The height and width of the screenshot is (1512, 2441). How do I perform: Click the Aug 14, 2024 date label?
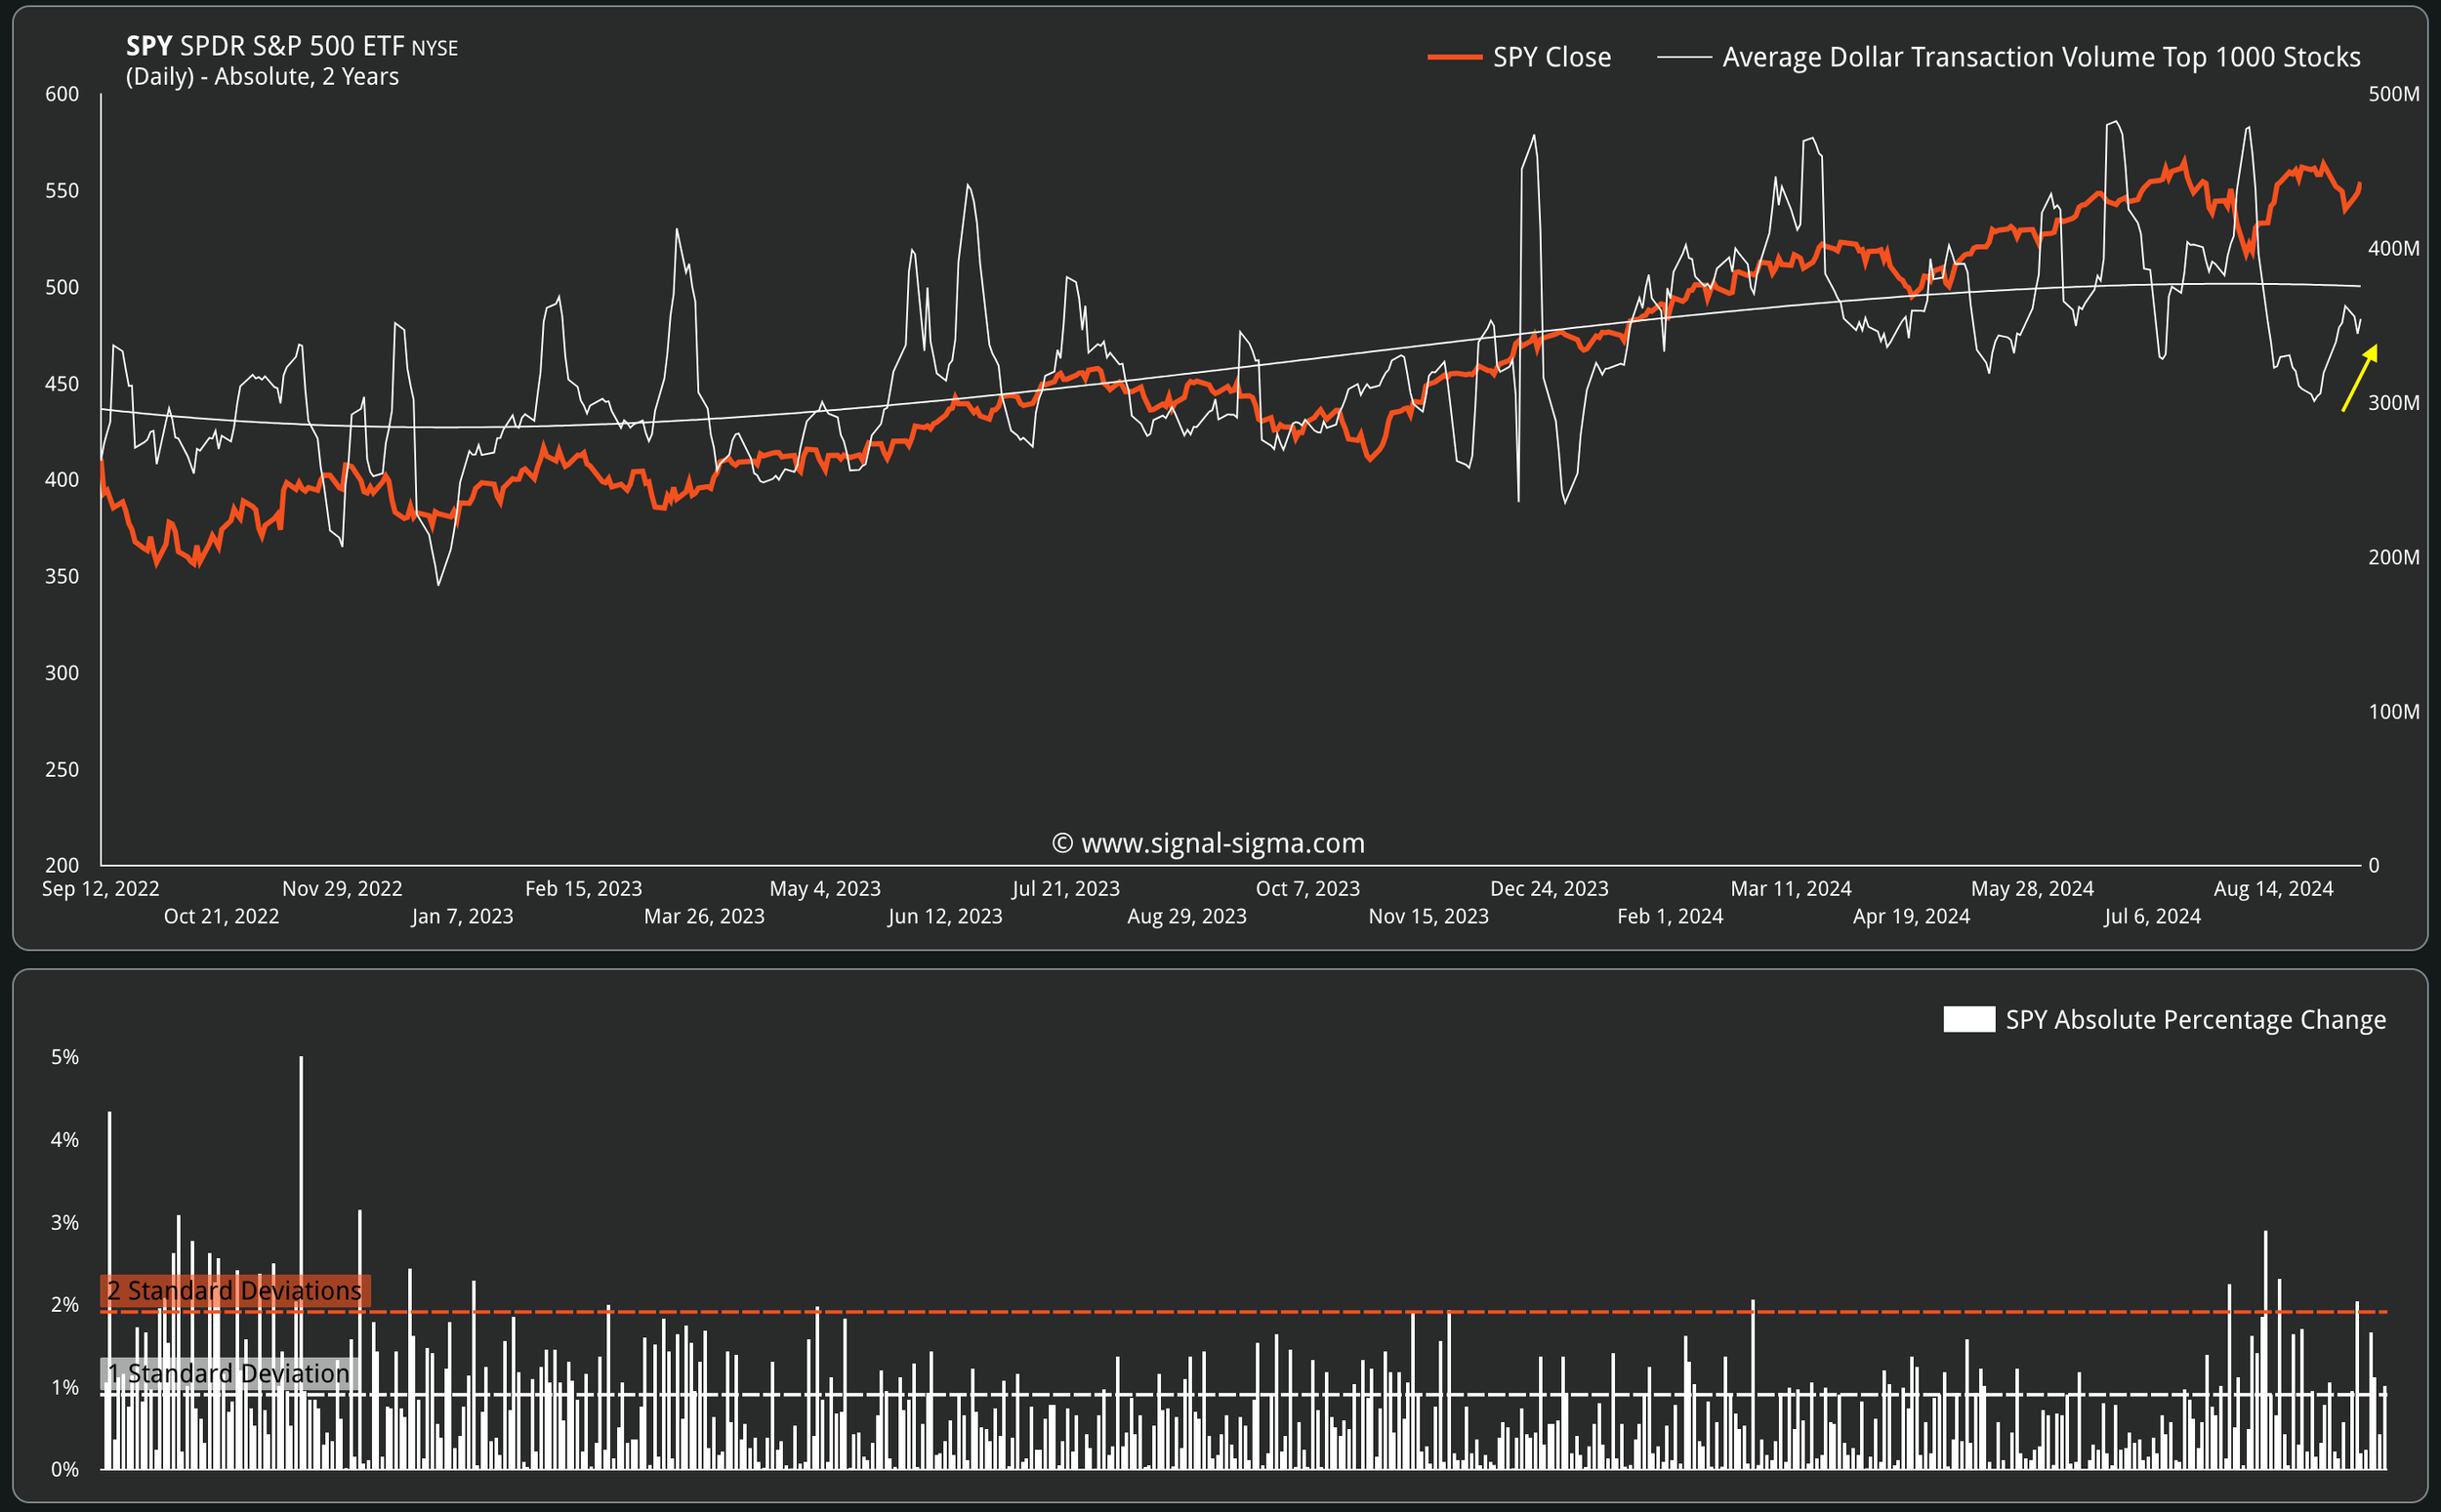(2273, 888)
